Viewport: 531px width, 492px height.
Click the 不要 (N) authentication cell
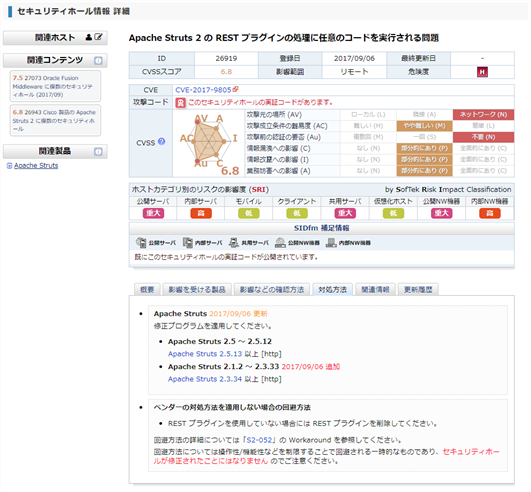tap(483, 137)
